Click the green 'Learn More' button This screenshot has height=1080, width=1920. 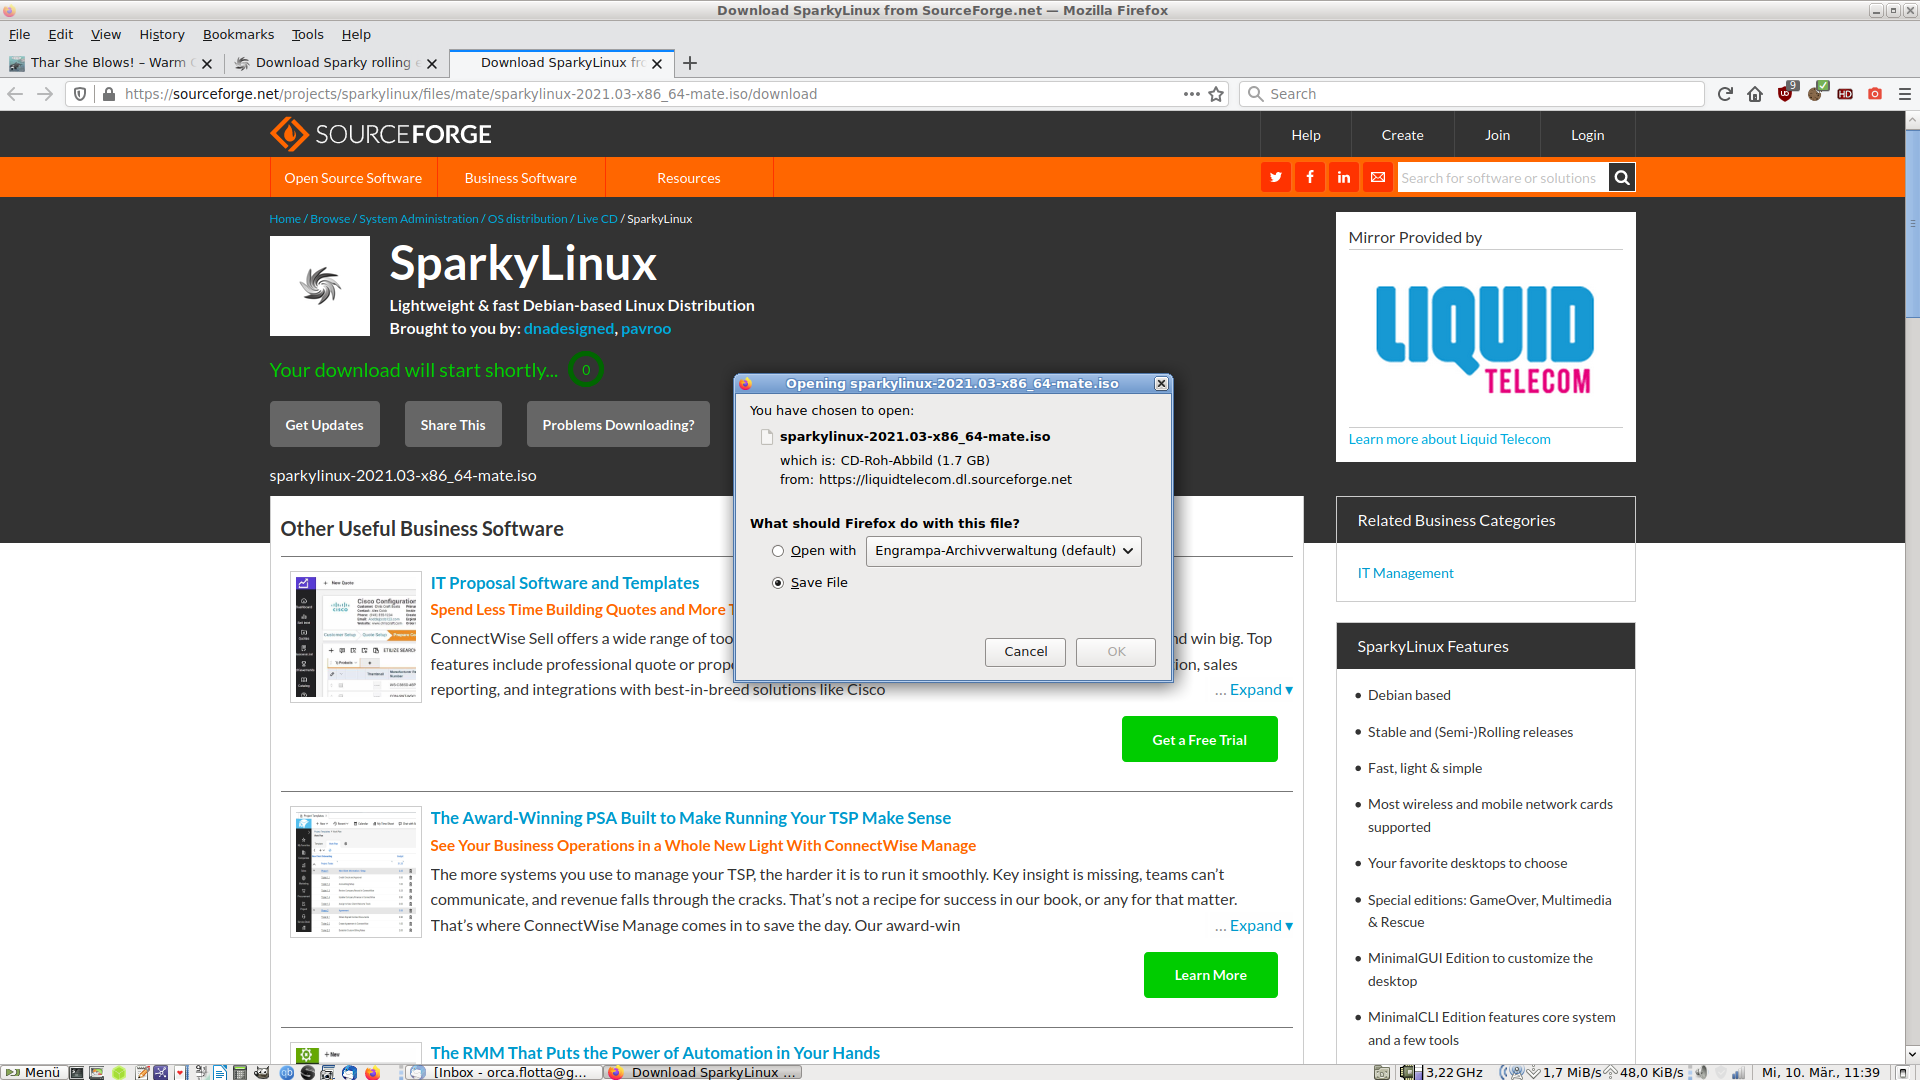[1210, 975]
